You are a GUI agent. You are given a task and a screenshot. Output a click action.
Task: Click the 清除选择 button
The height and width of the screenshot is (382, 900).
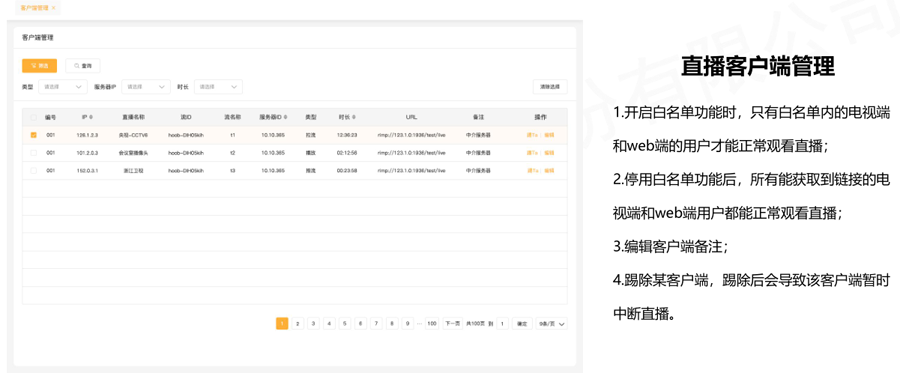click(550, 87)
